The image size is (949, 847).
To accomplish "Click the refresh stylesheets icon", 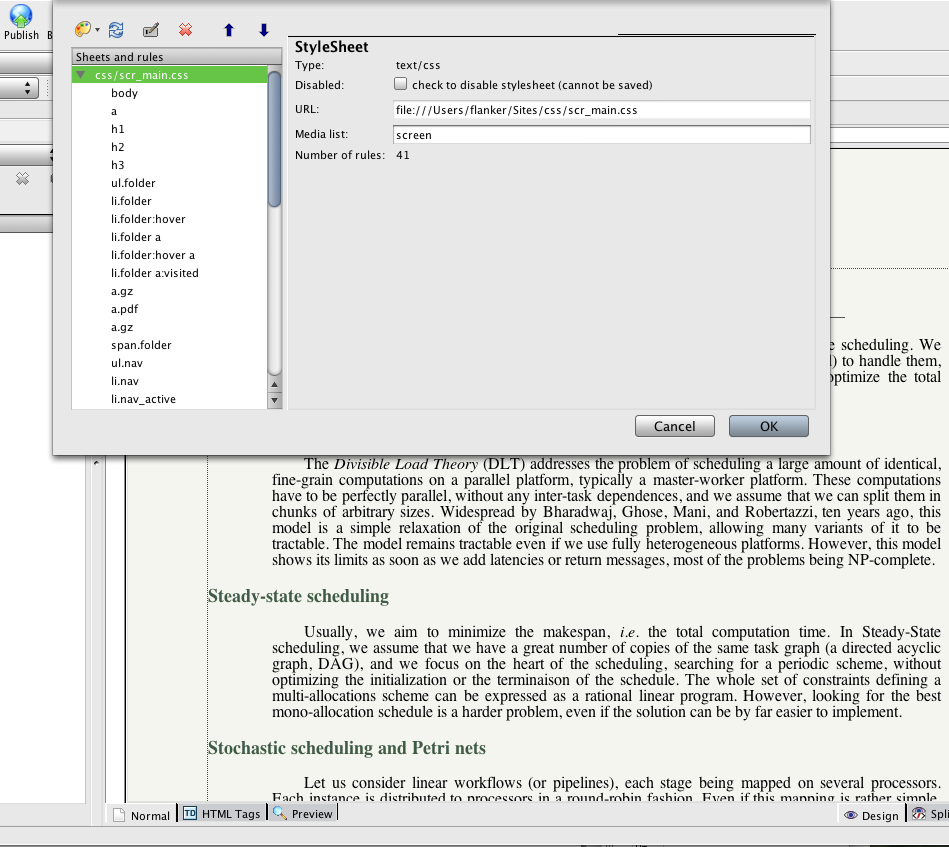I will pyautogui.click(x=116, y=30).
